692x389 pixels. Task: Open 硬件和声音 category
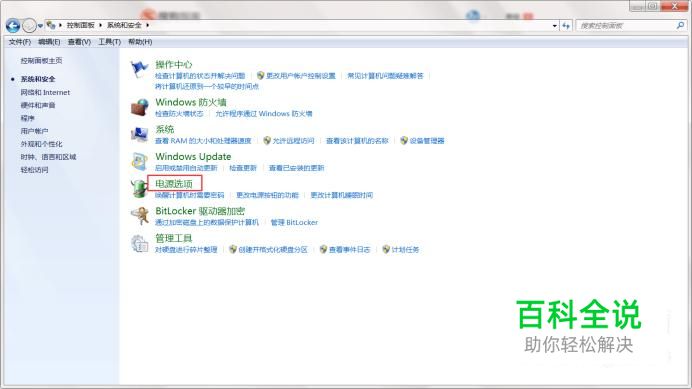(38, 105)
